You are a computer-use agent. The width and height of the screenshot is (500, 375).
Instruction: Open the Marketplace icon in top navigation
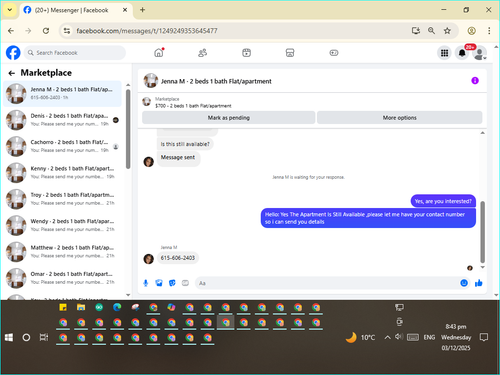(x=290, y=53)
